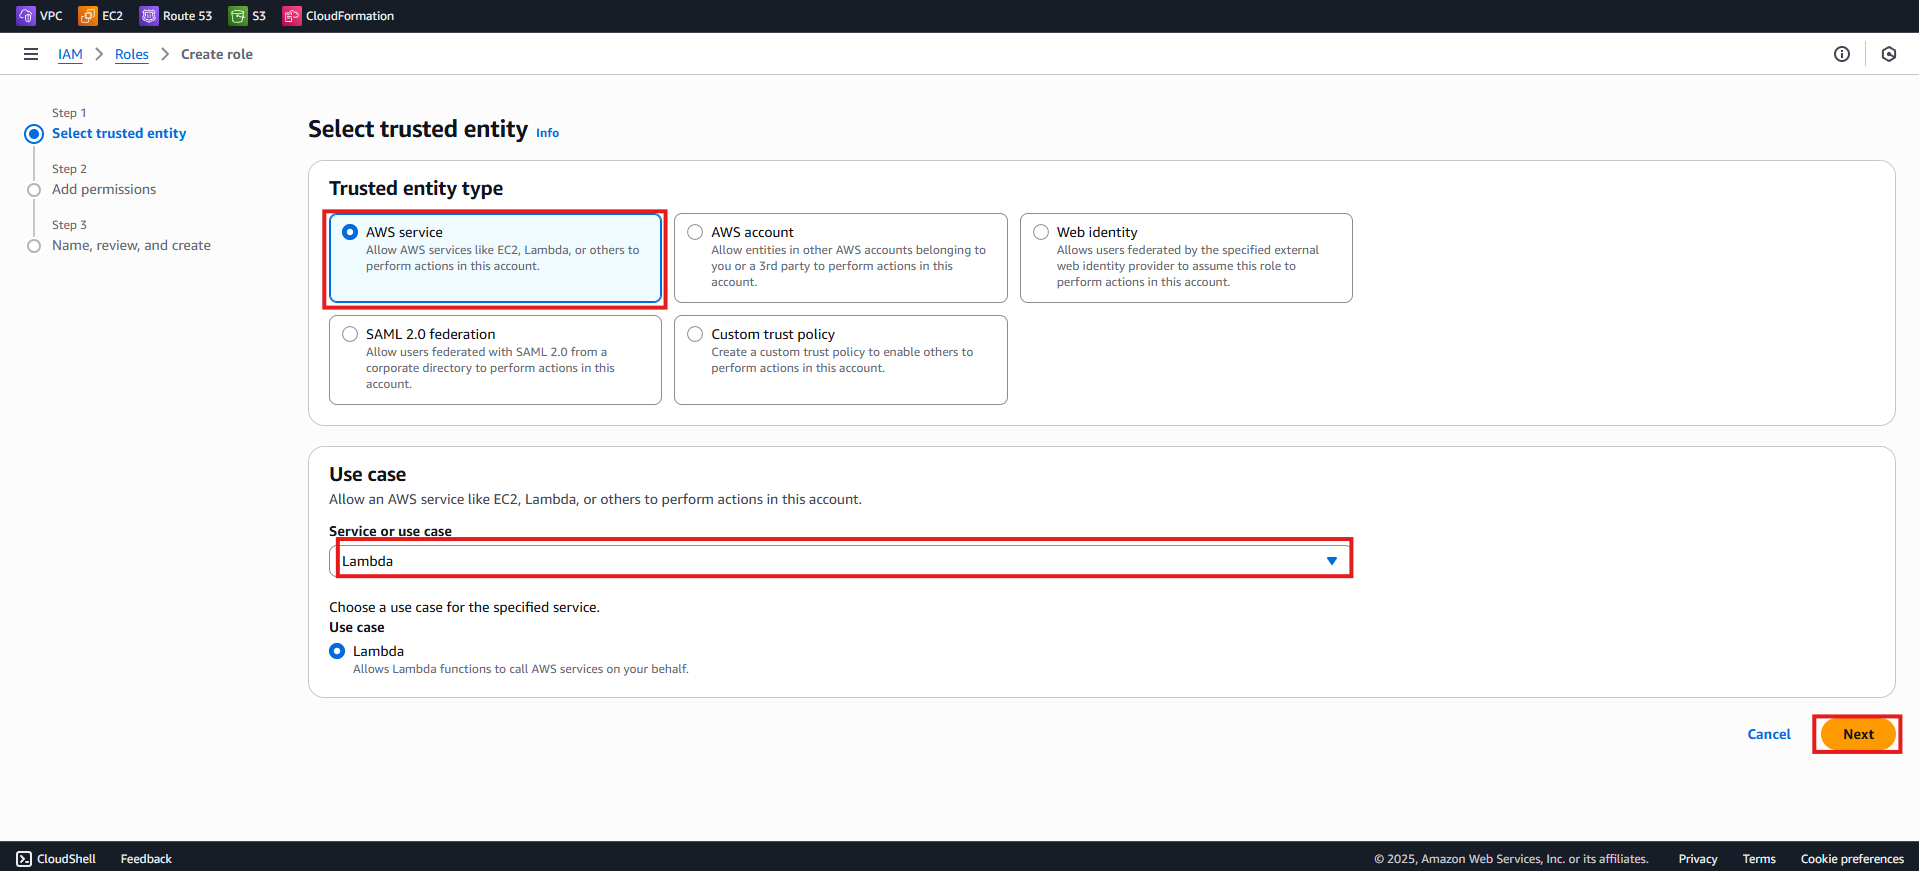1919x871 pixels.
Task: Click the Create role breadcrumb text
Action: 217,54
